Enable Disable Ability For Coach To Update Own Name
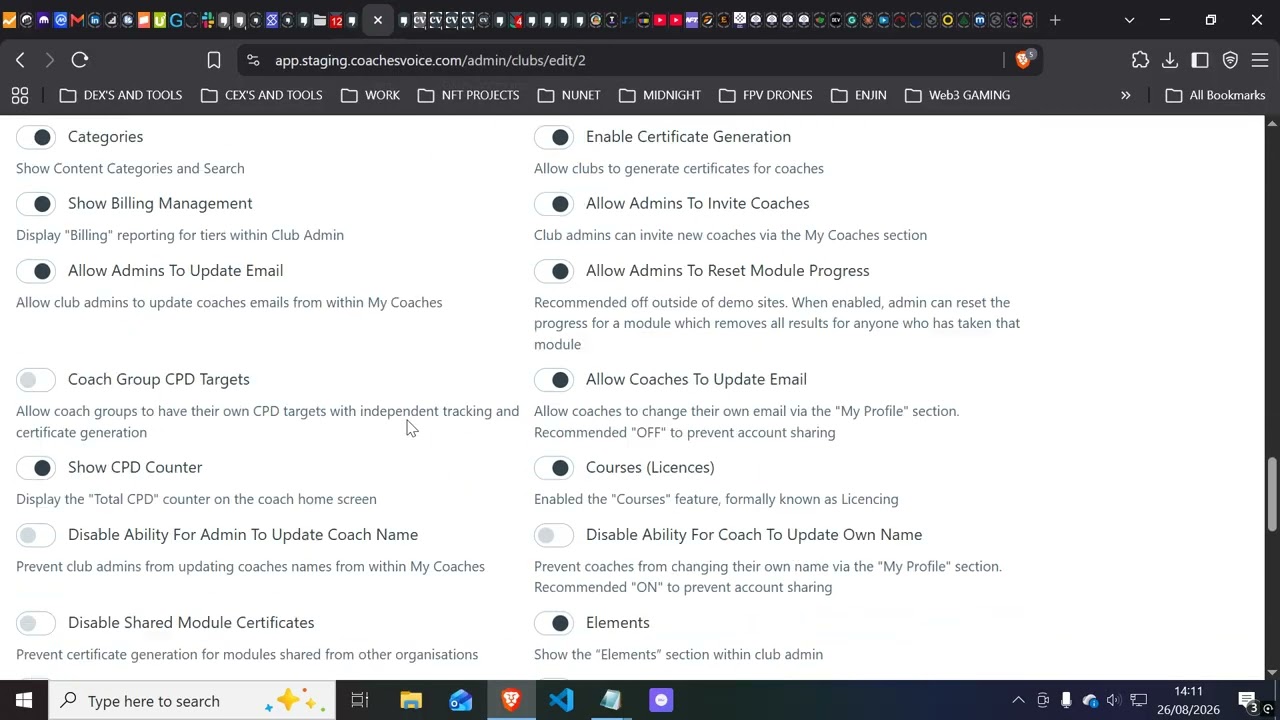The image size is (1280, 720). pyautogui.click(x=554, y=535)
